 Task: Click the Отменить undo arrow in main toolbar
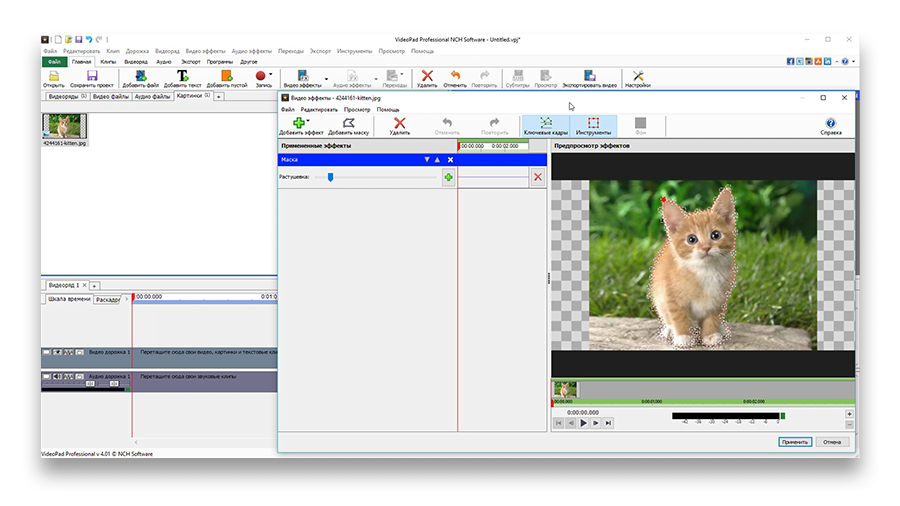coord(455,76)
